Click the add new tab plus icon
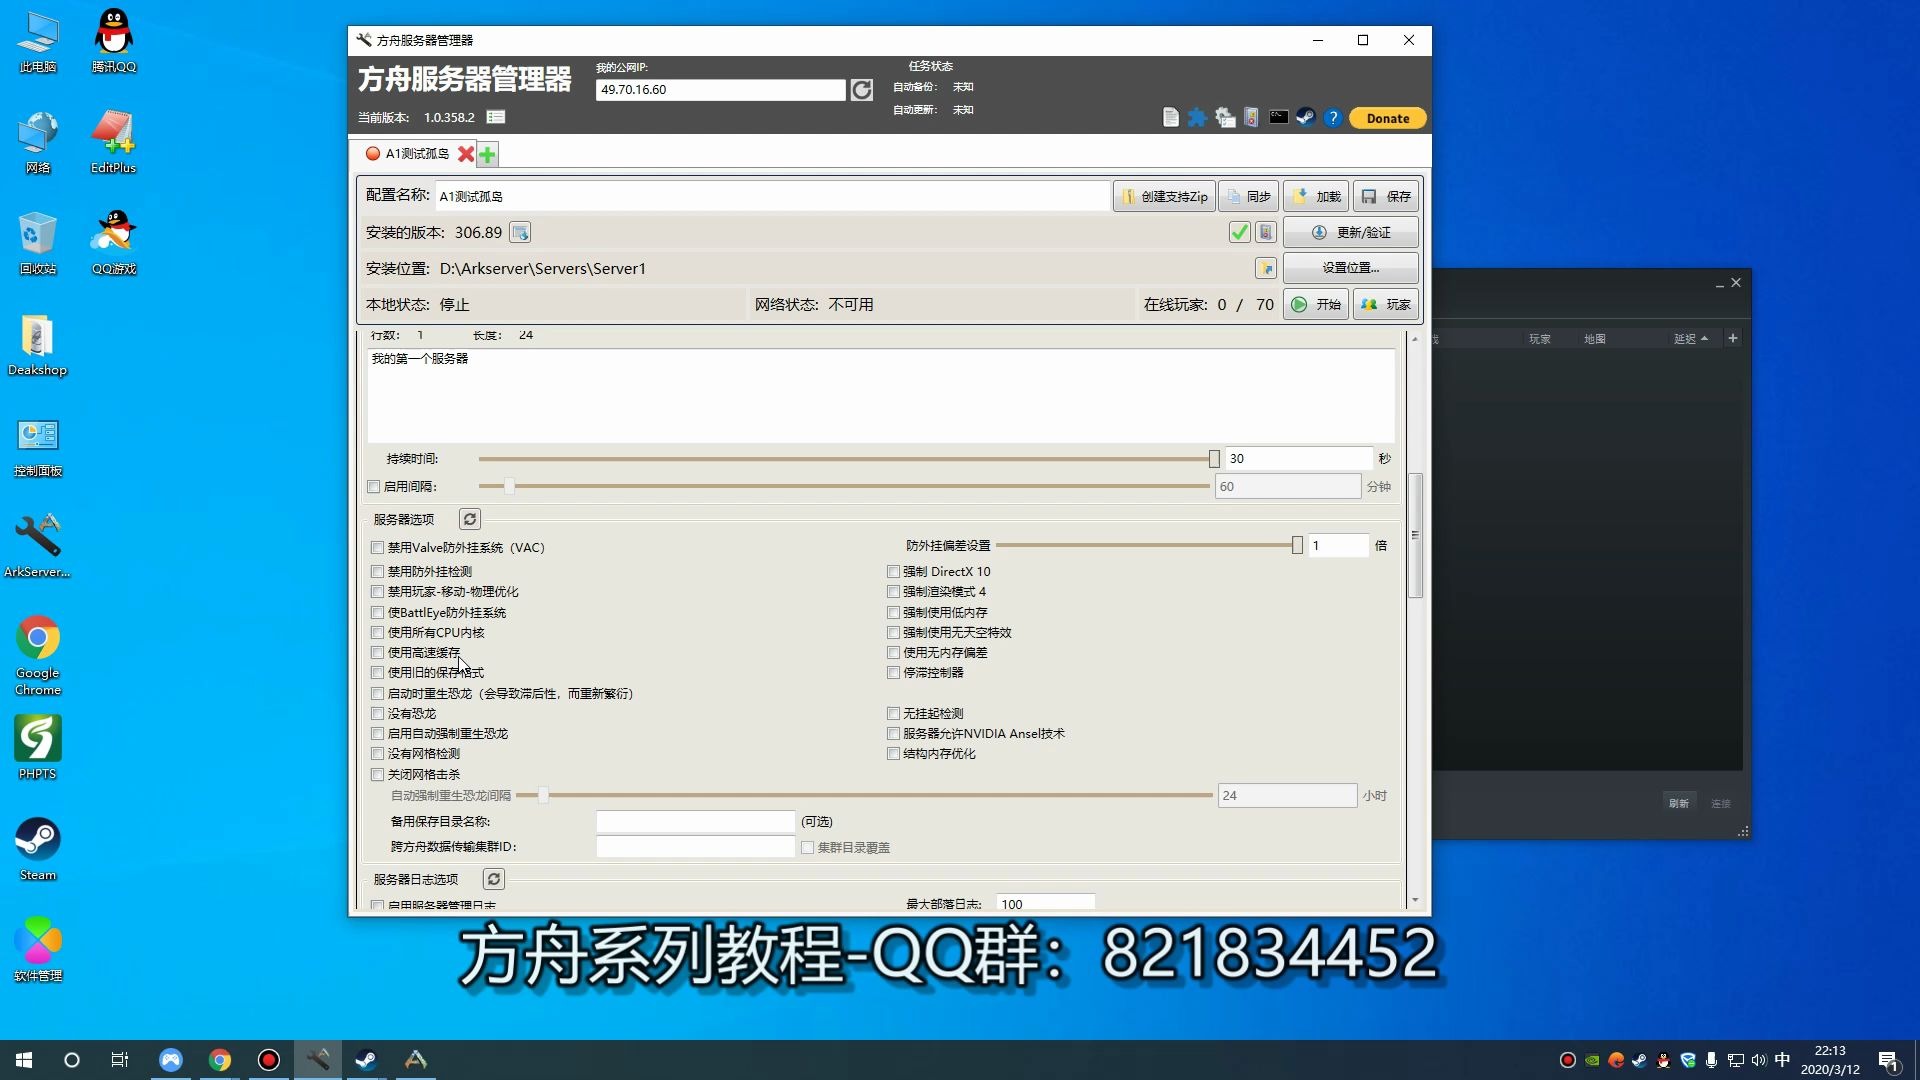 click(487, 153)
